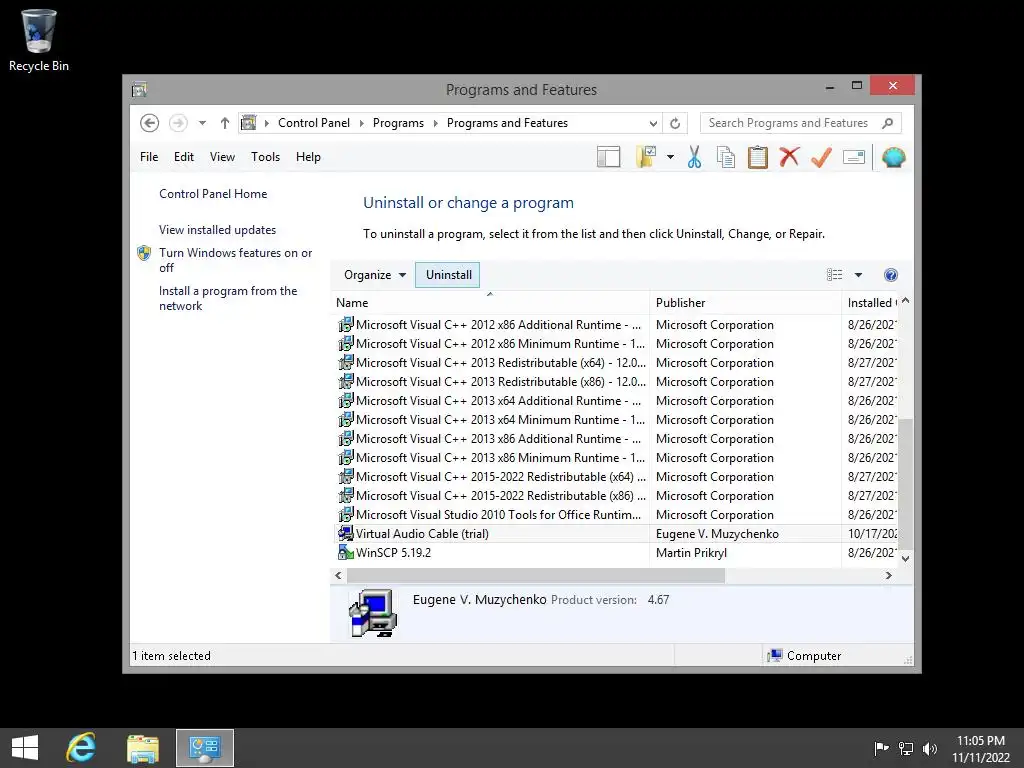
Task: Click the Properties toolbar icon
Action: (854, 157)
